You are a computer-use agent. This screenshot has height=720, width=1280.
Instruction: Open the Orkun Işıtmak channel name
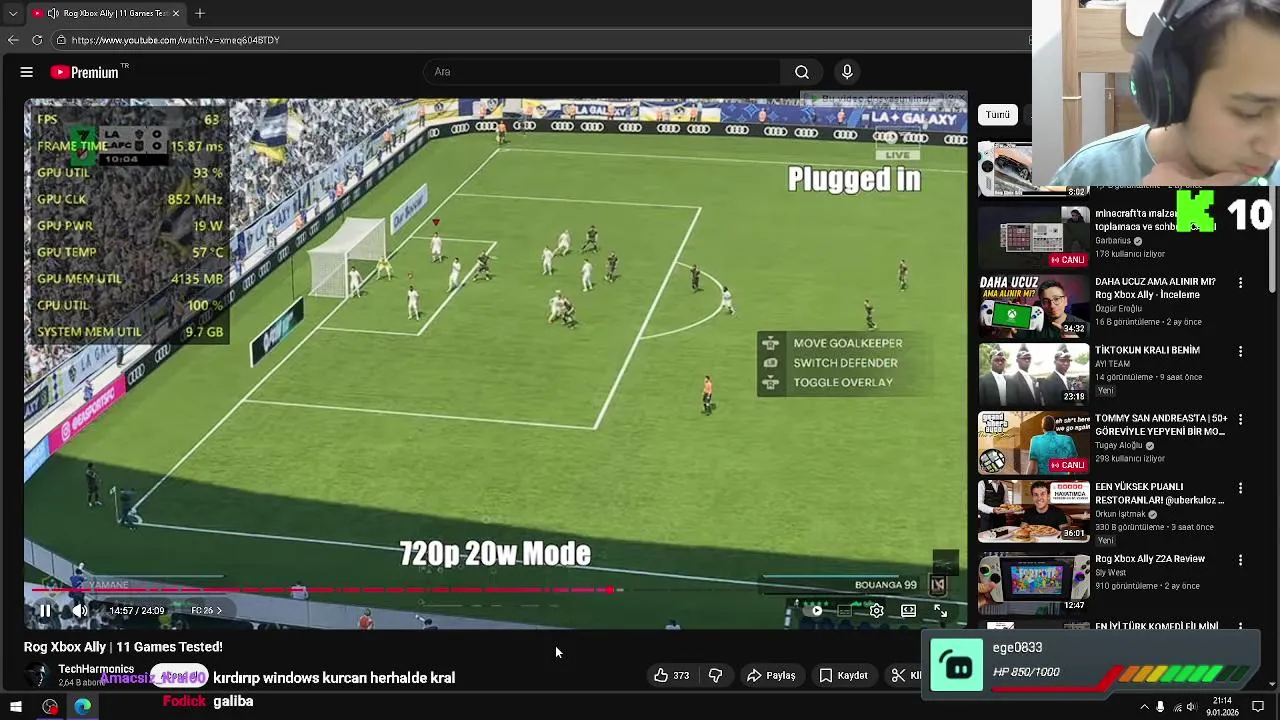[1122, 514]
